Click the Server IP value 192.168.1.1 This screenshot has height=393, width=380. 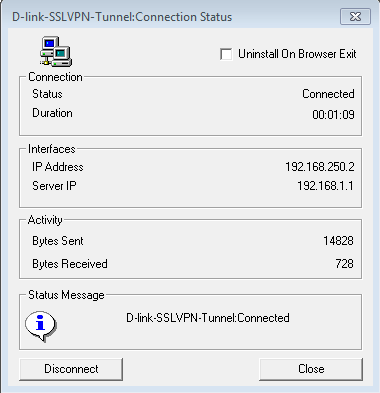[x=325, y=186]
